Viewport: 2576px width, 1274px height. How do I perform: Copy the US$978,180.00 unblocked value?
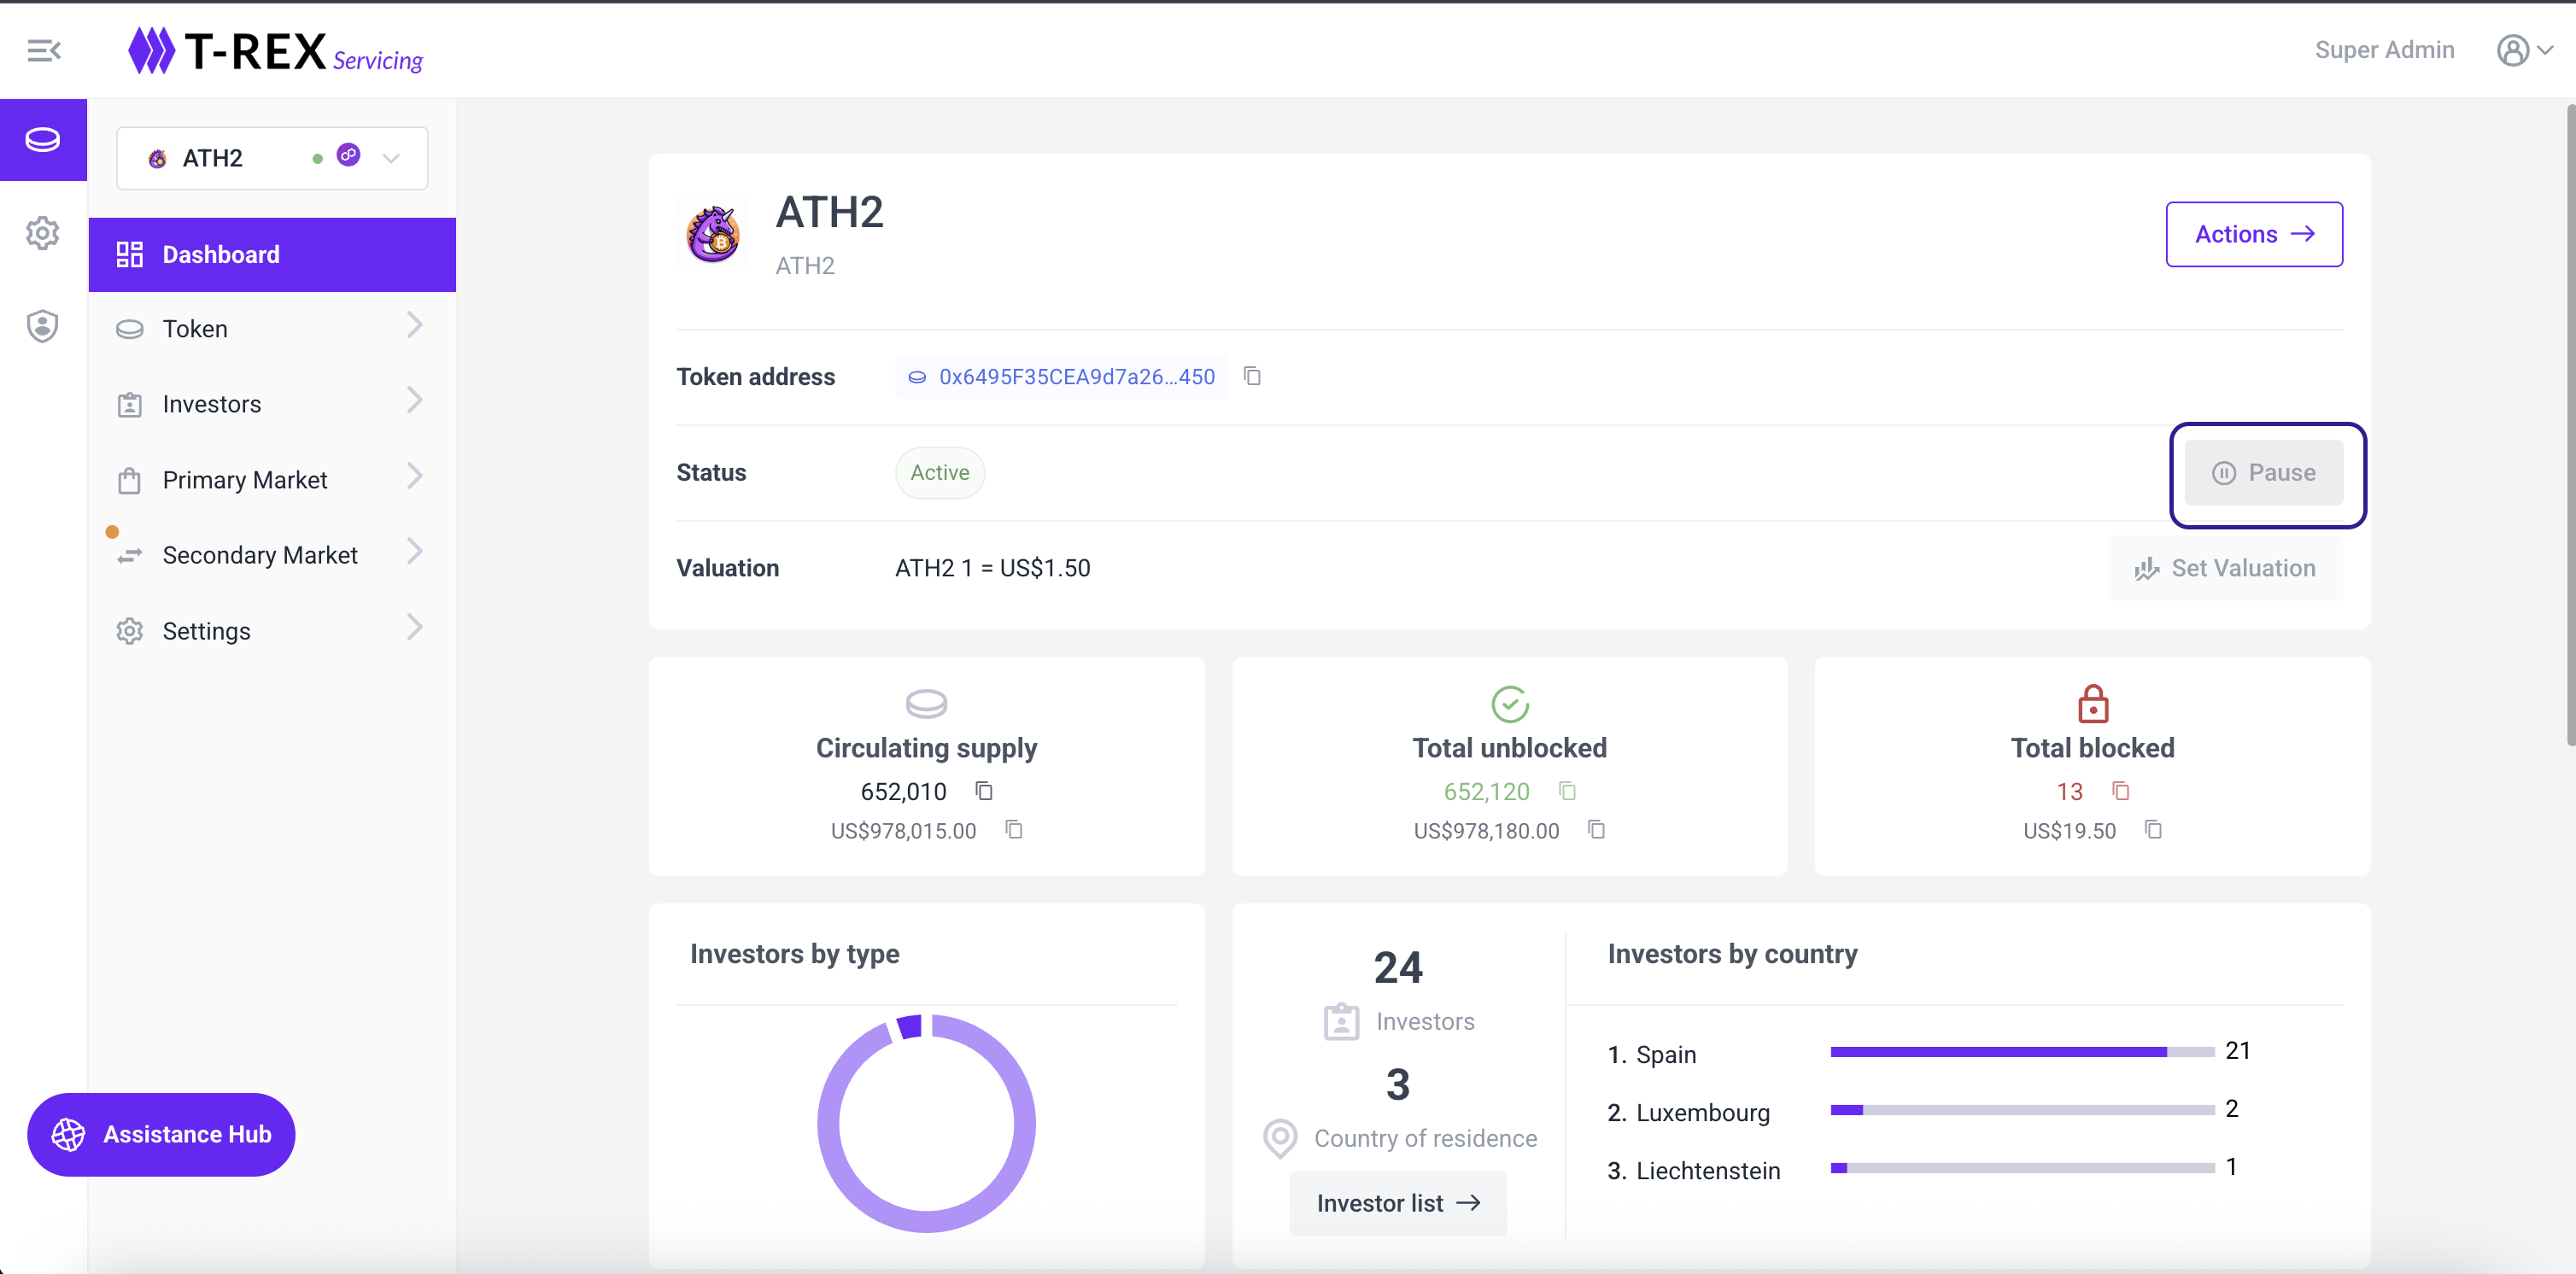click(1597, 830)
